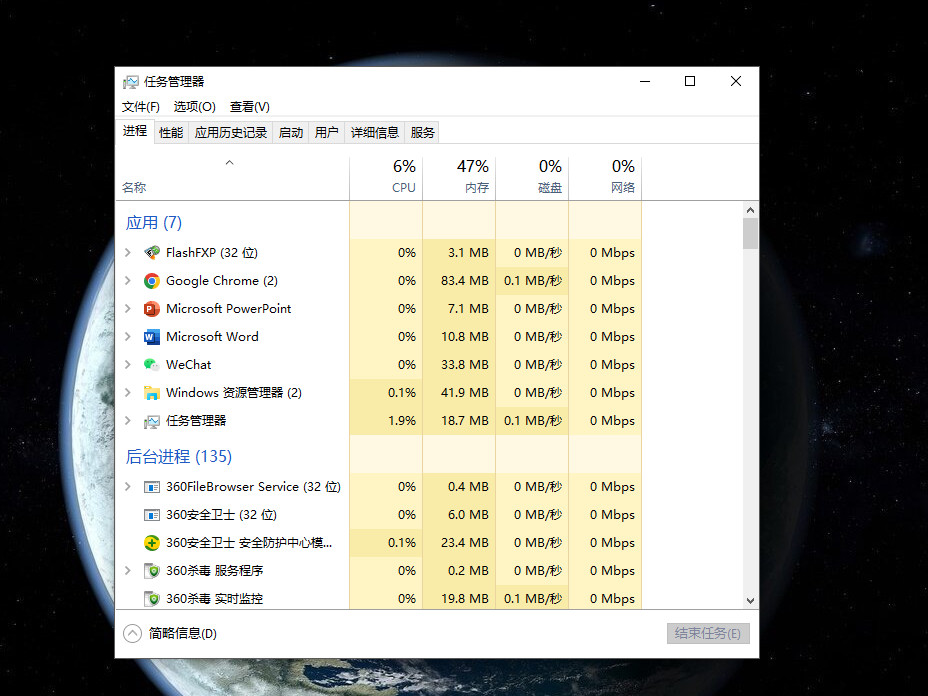The height and width of the screenshot is (696, 928).
Task: Select the 进程 tab
Action: [135, 131]
